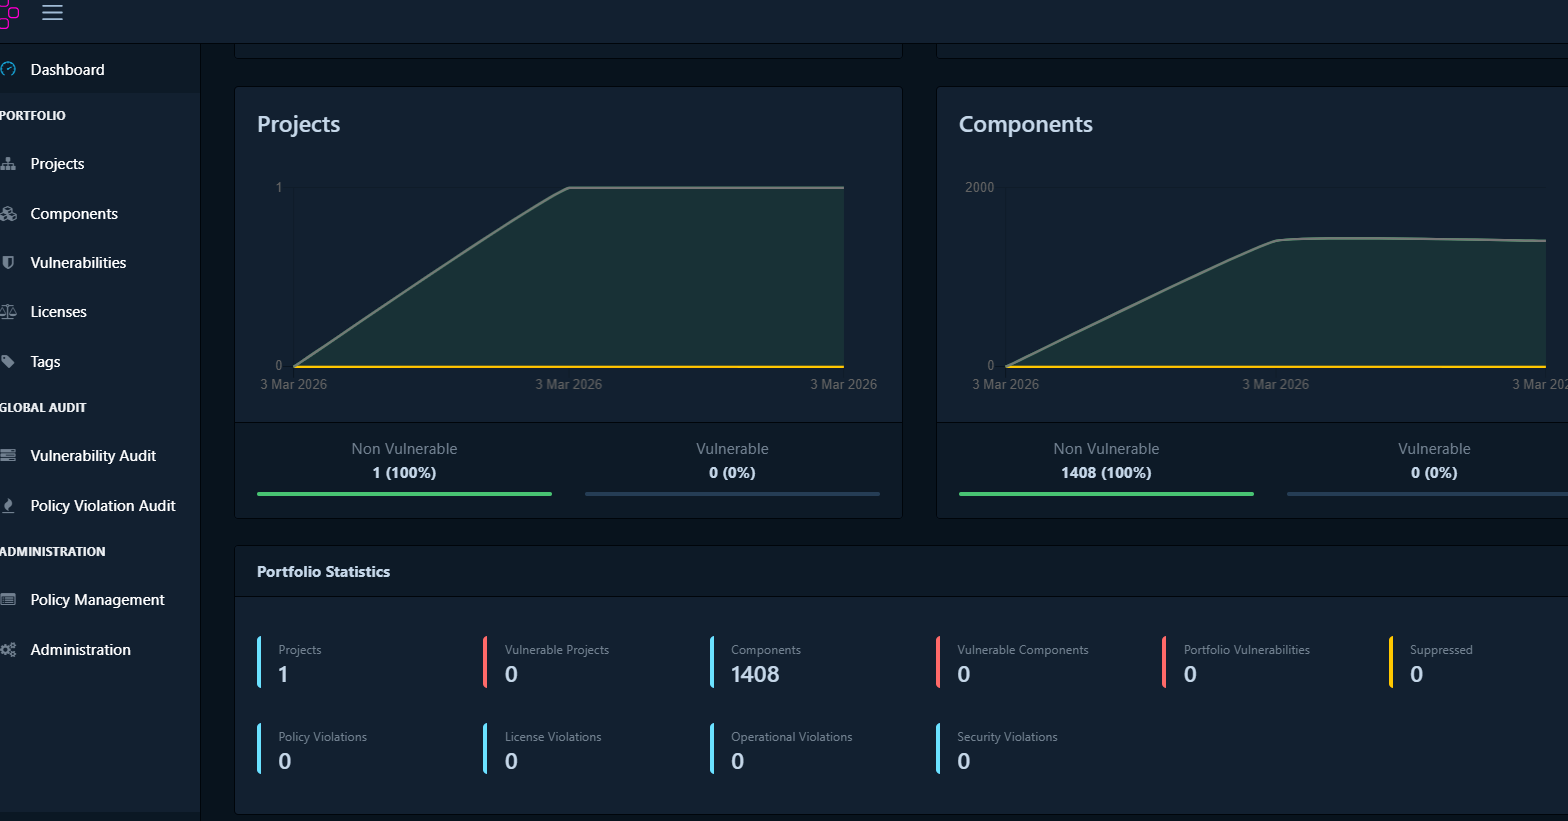
Task: Click the Components cubes icon
Action: [x=8, y=214]
